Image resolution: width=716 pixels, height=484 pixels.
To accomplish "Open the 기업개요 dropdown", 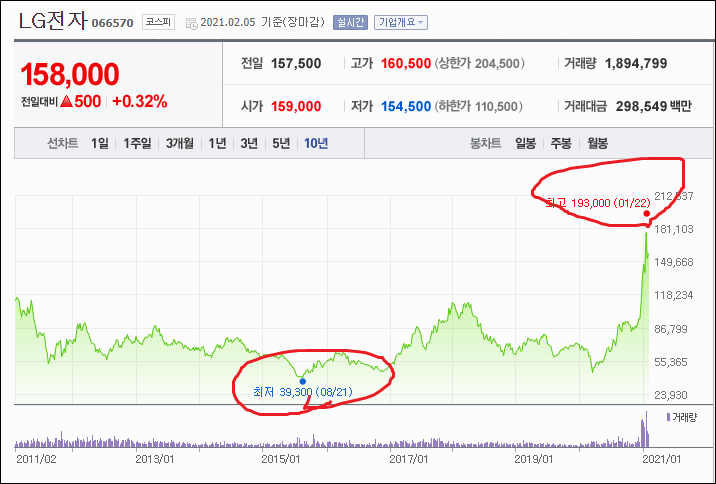I will 400,22.
